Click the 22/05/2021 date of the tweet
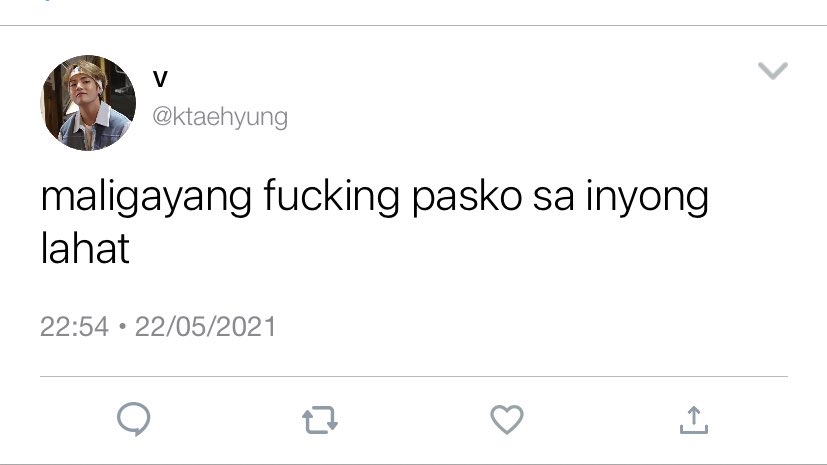This screenshot has height=465, width=827. pos(205,326)
